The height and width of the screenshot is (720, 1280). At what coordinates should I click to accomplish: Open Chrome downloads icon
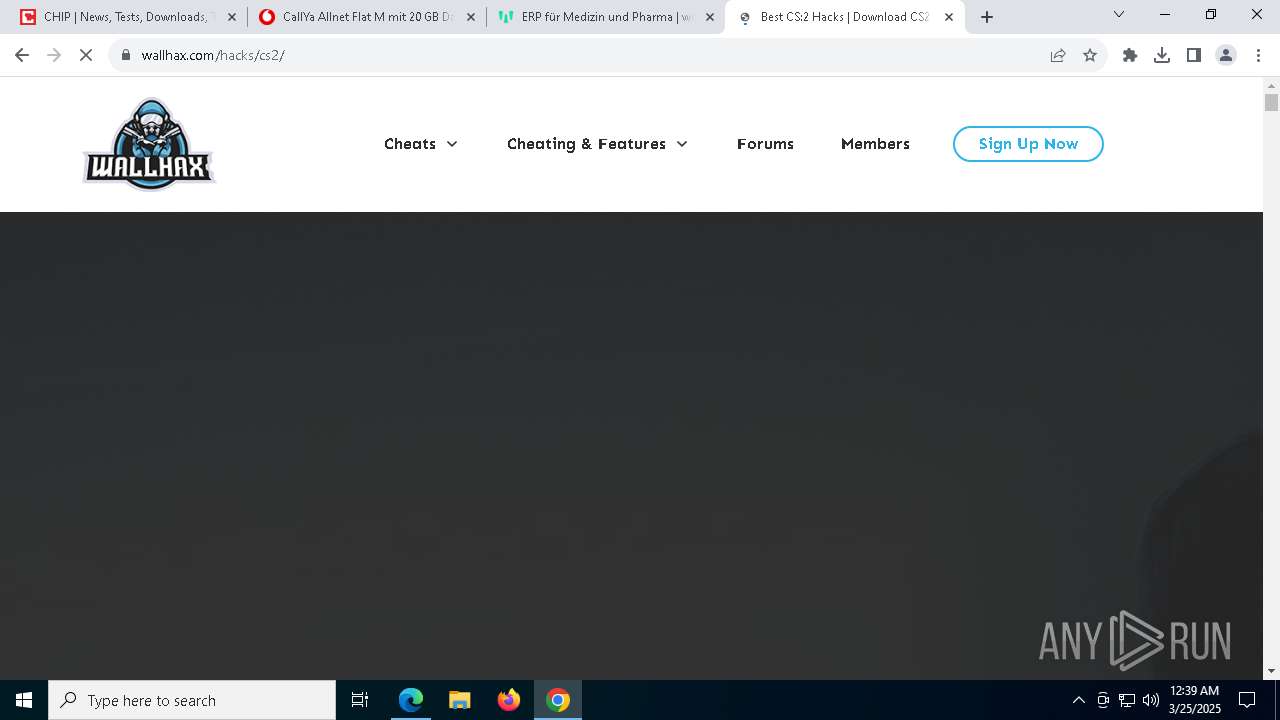[x=1162, y=55]
